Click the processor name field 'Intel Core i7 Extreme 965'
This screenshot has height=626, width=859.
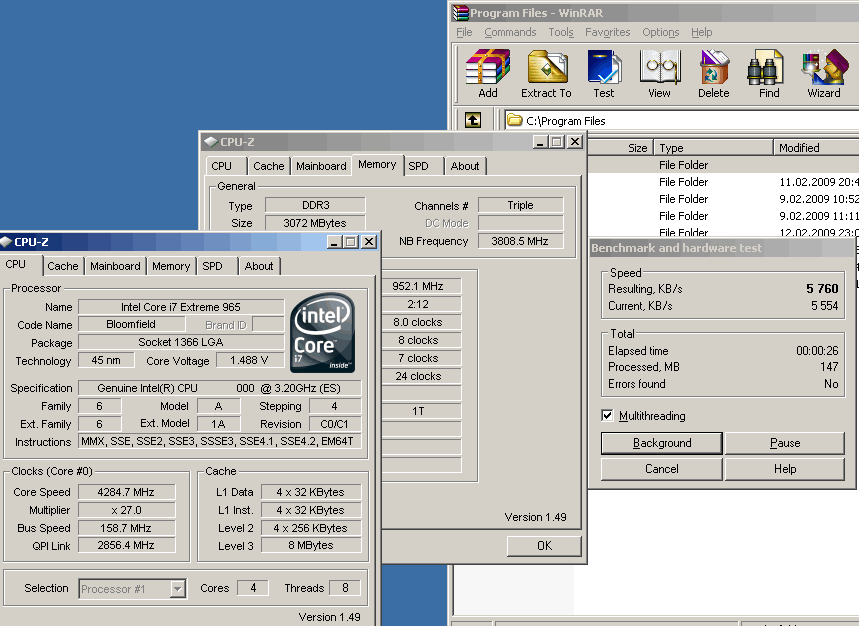[x=181, y=307]
